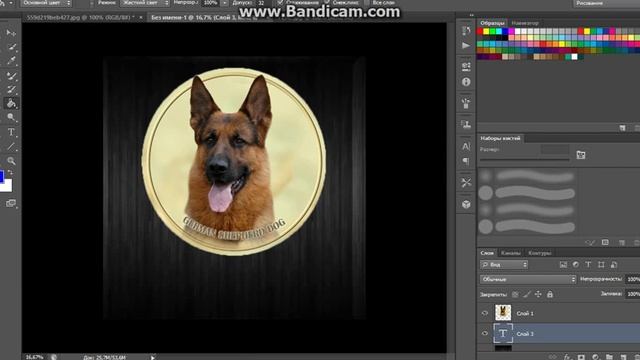The image size is (640, 360).
Task: Open the Paragraph panel icon
Action: (x=466, y=162)
